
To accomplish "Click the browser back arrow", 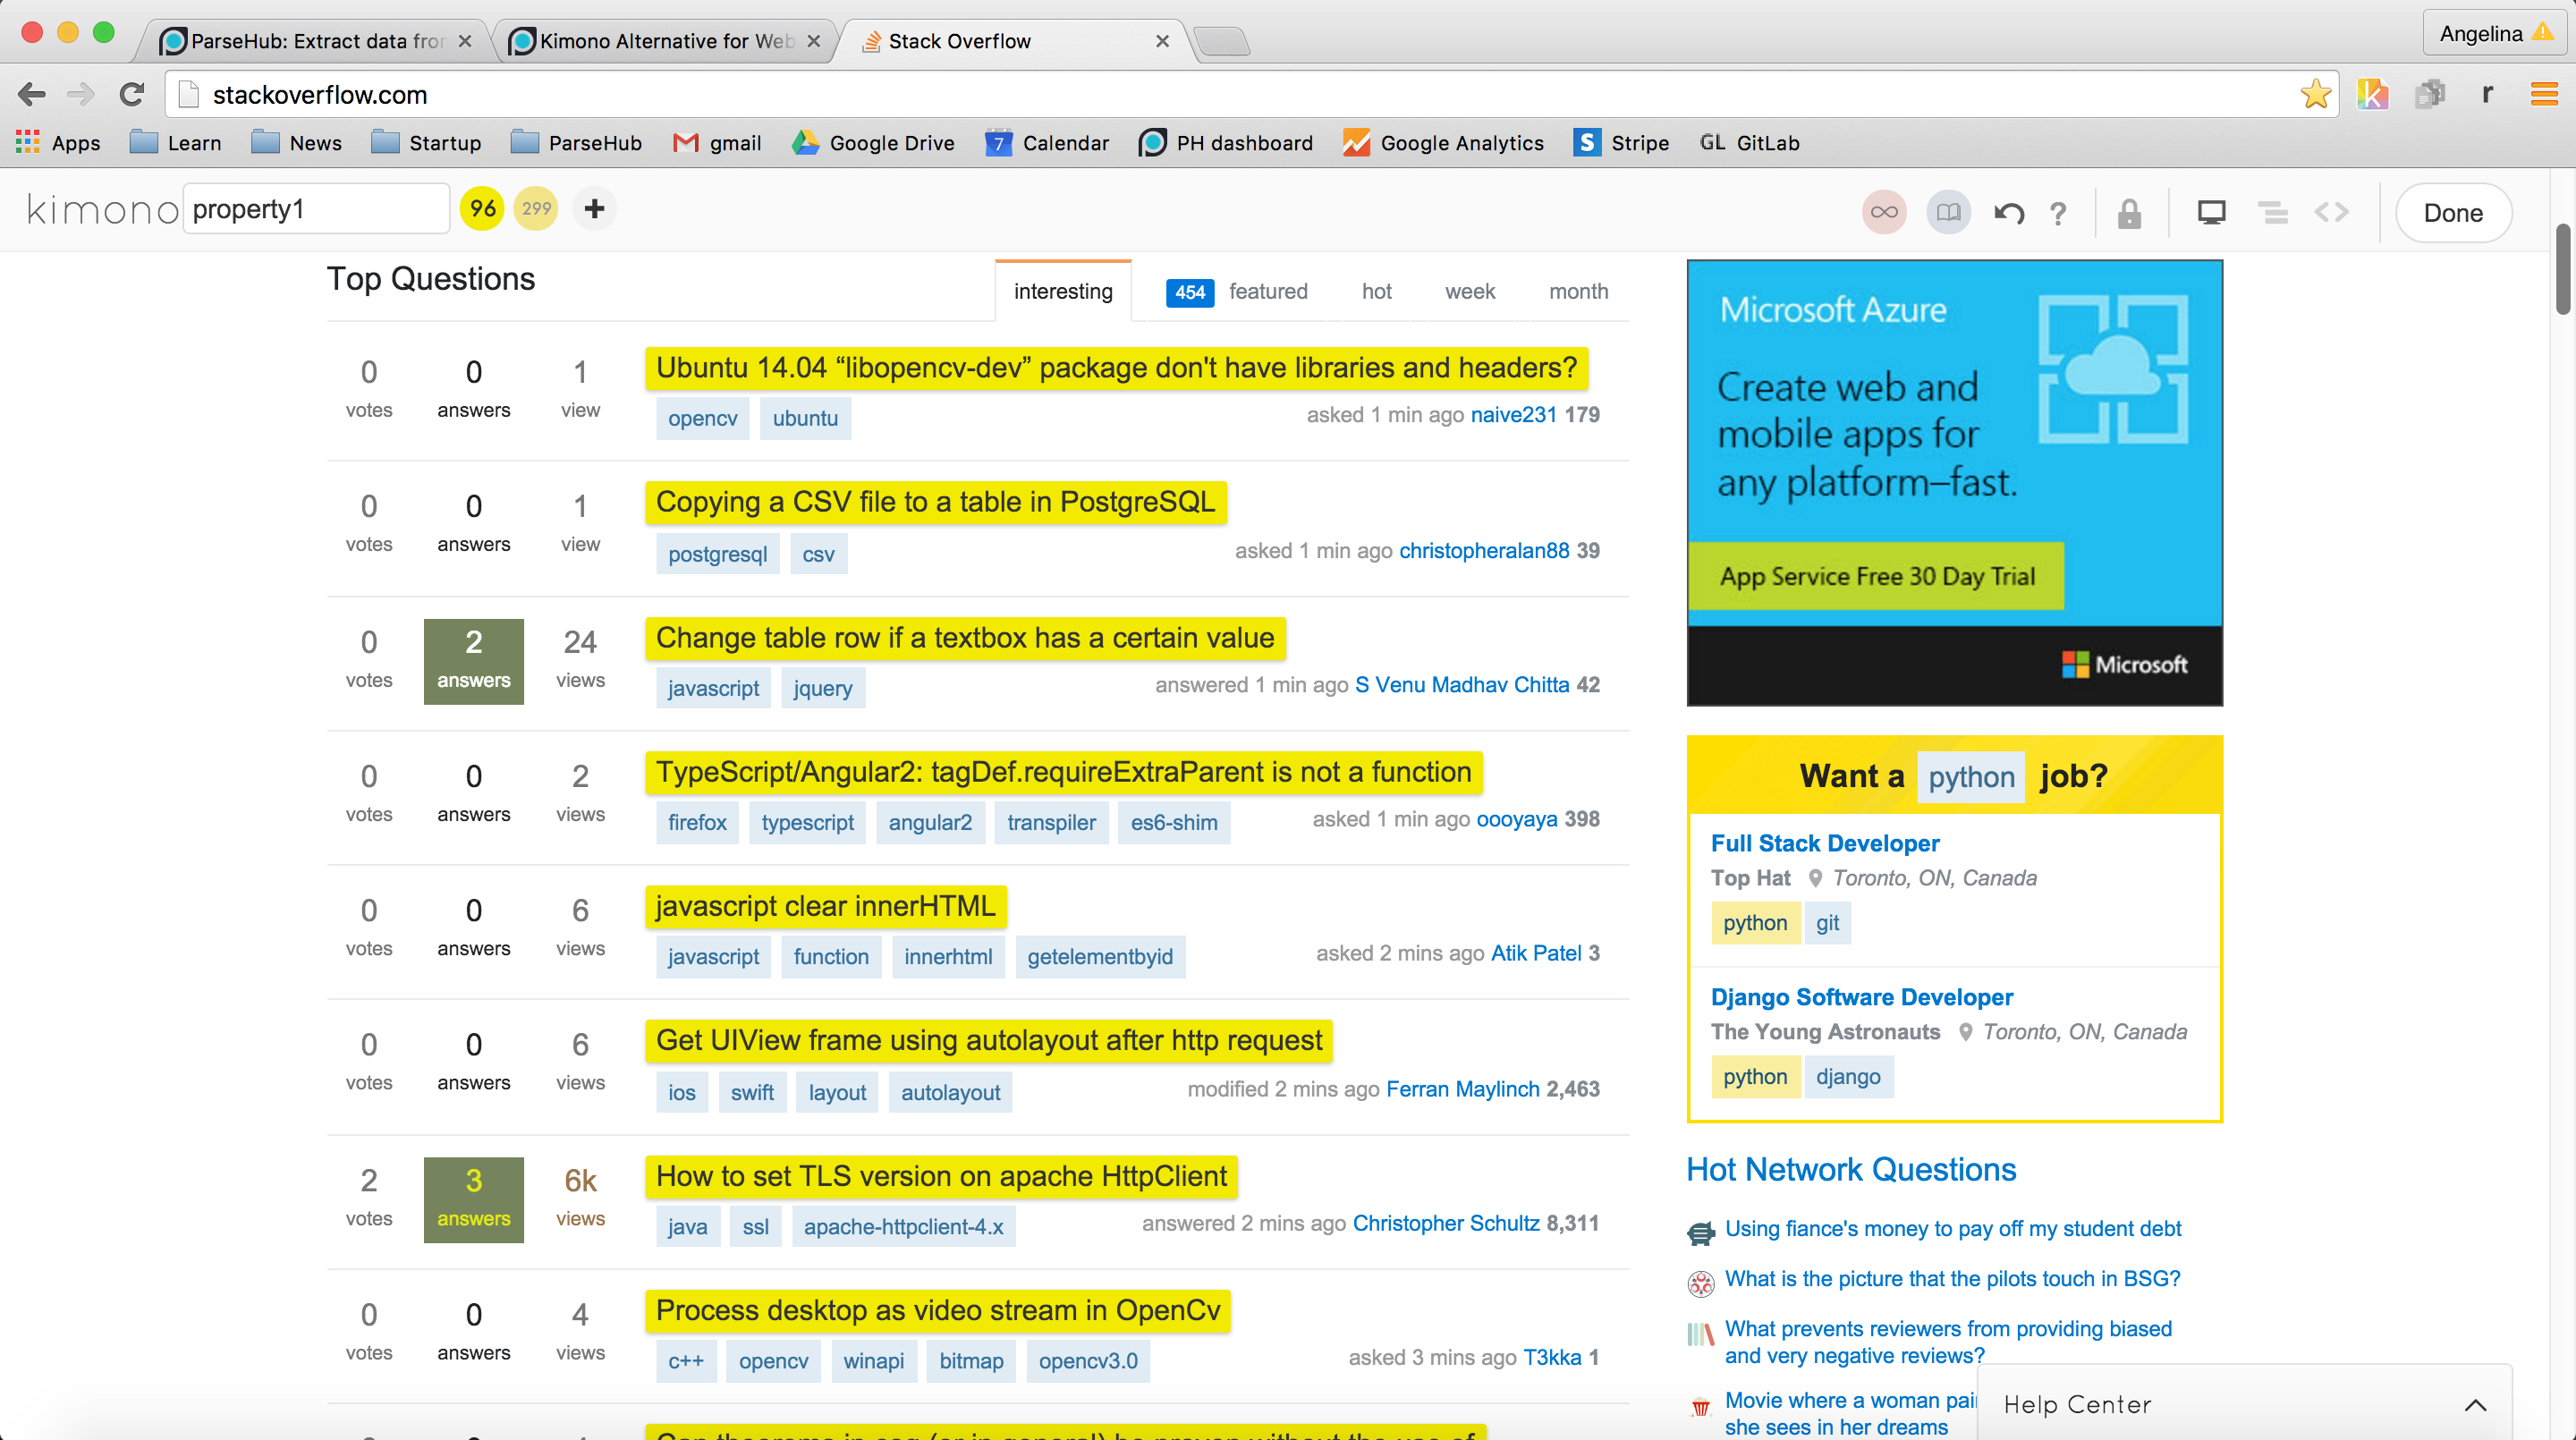I will tap(32, 94).
